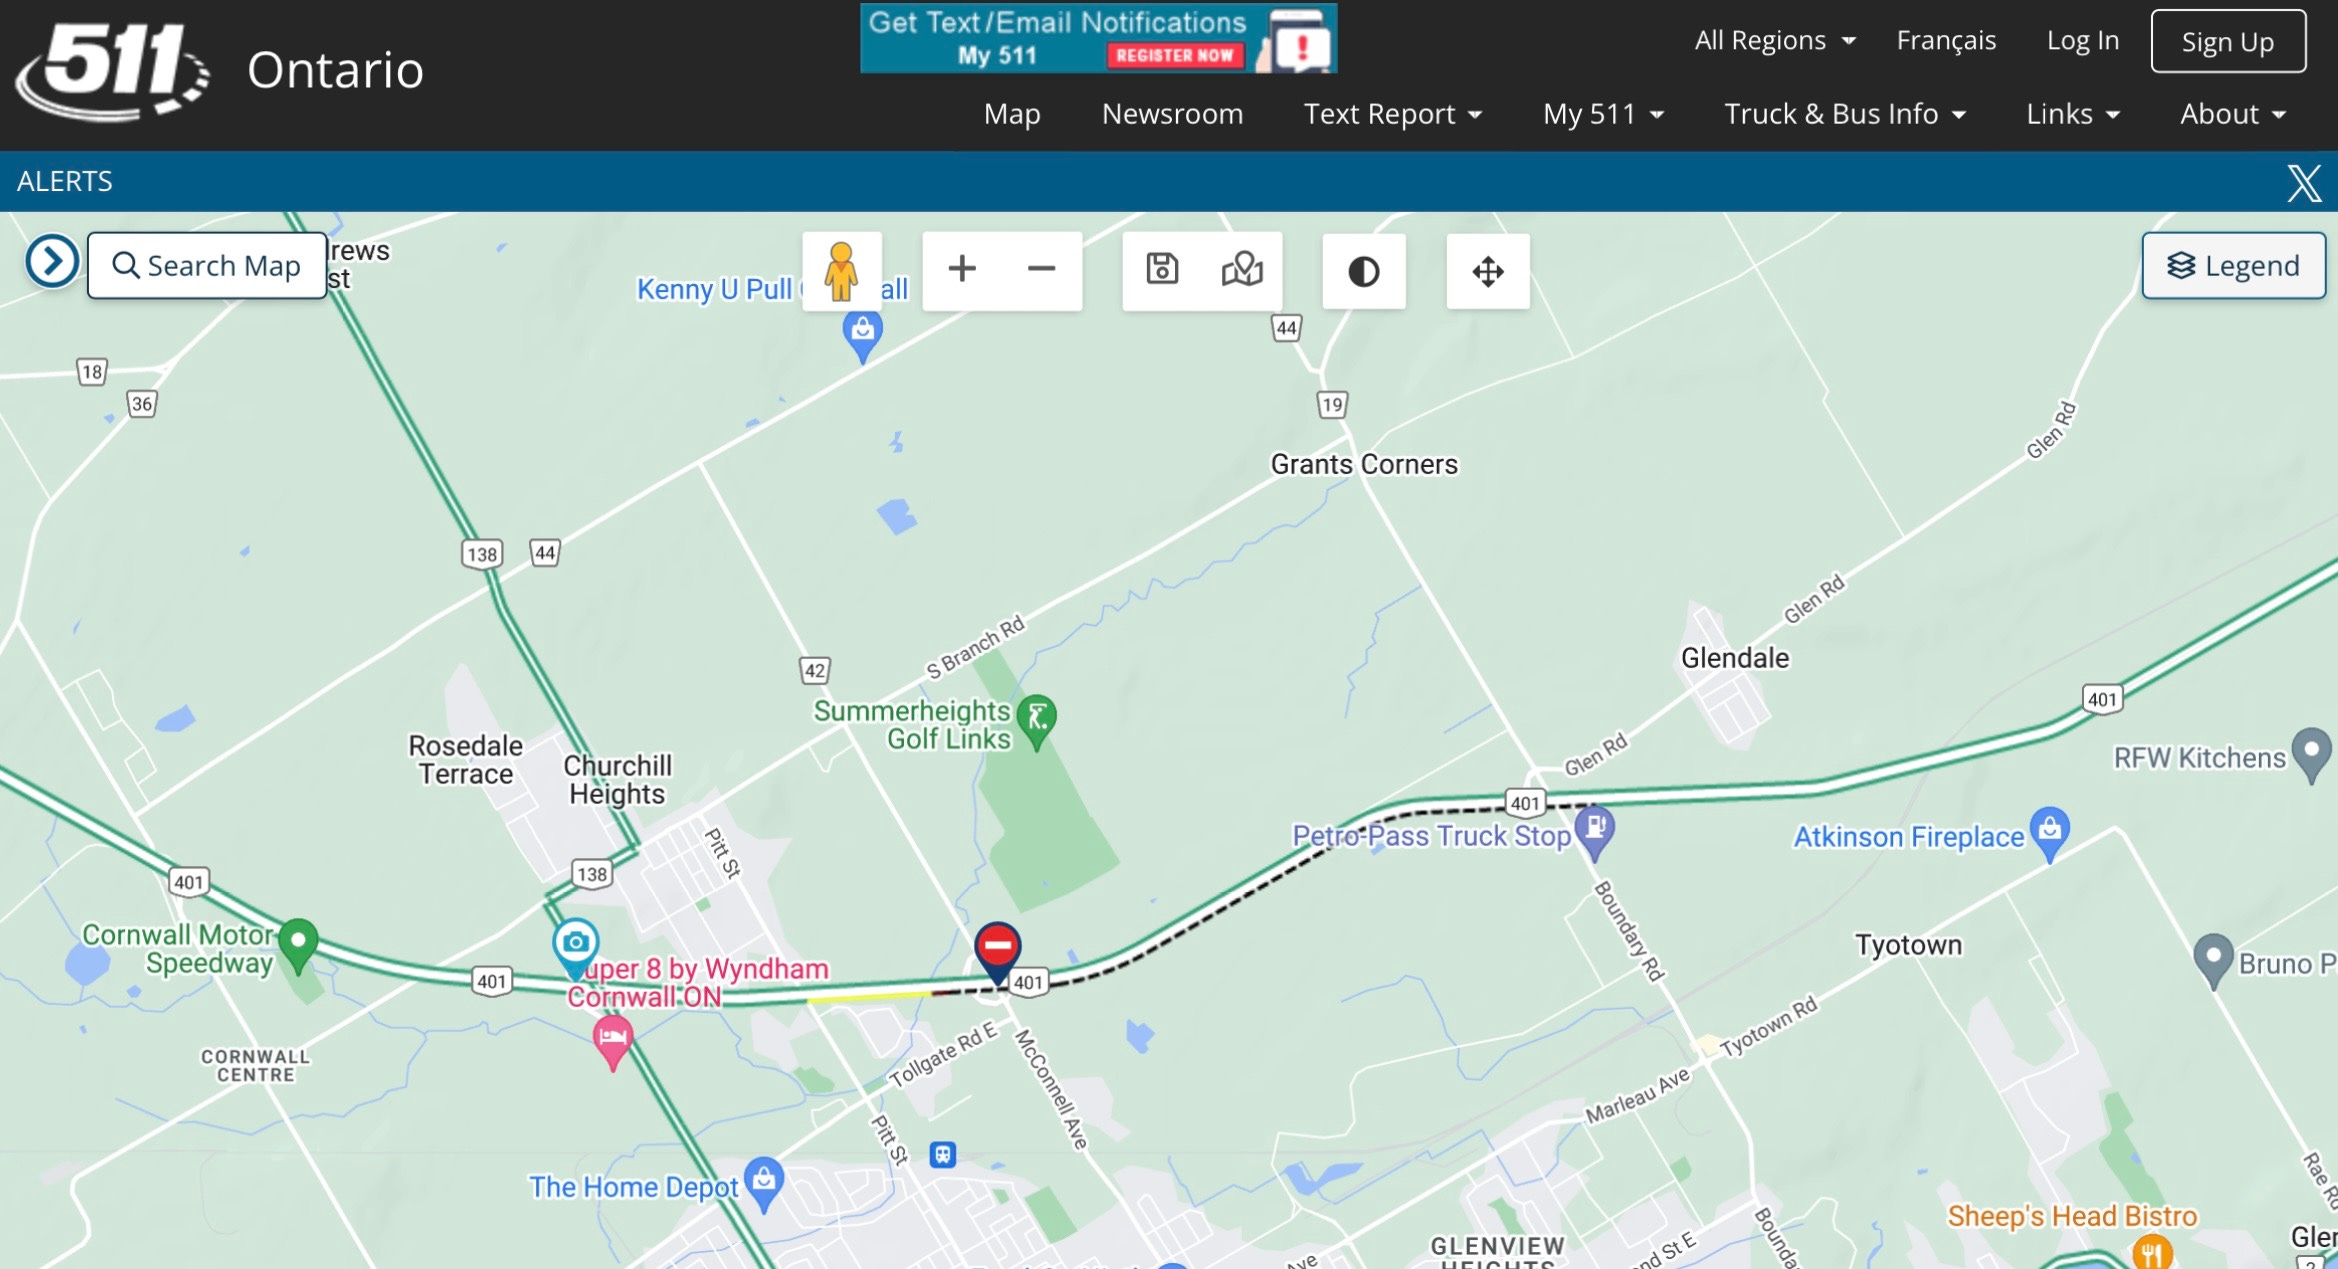This screenshot has width=2338, height=1269.
Task: Expand the All Regions dropdown
Action: [x=1775, y=40]
